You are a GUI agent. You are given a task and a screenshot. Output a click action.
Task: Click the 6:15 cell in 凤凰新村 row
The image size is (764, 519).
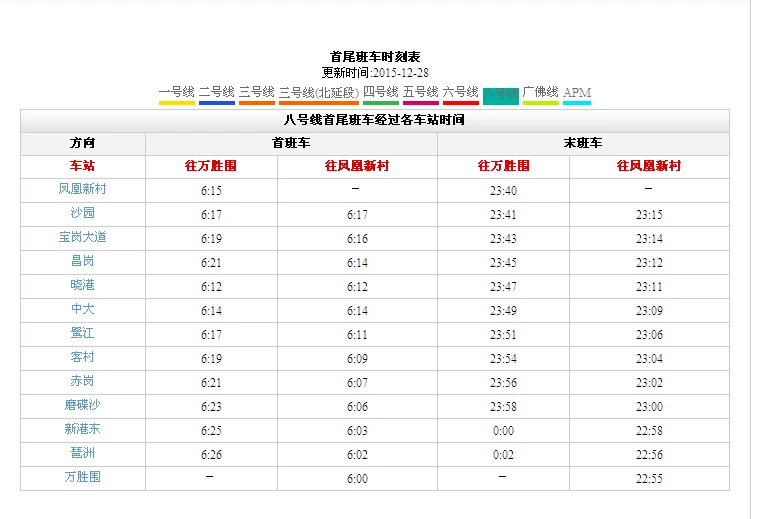[x=211, y=191]
